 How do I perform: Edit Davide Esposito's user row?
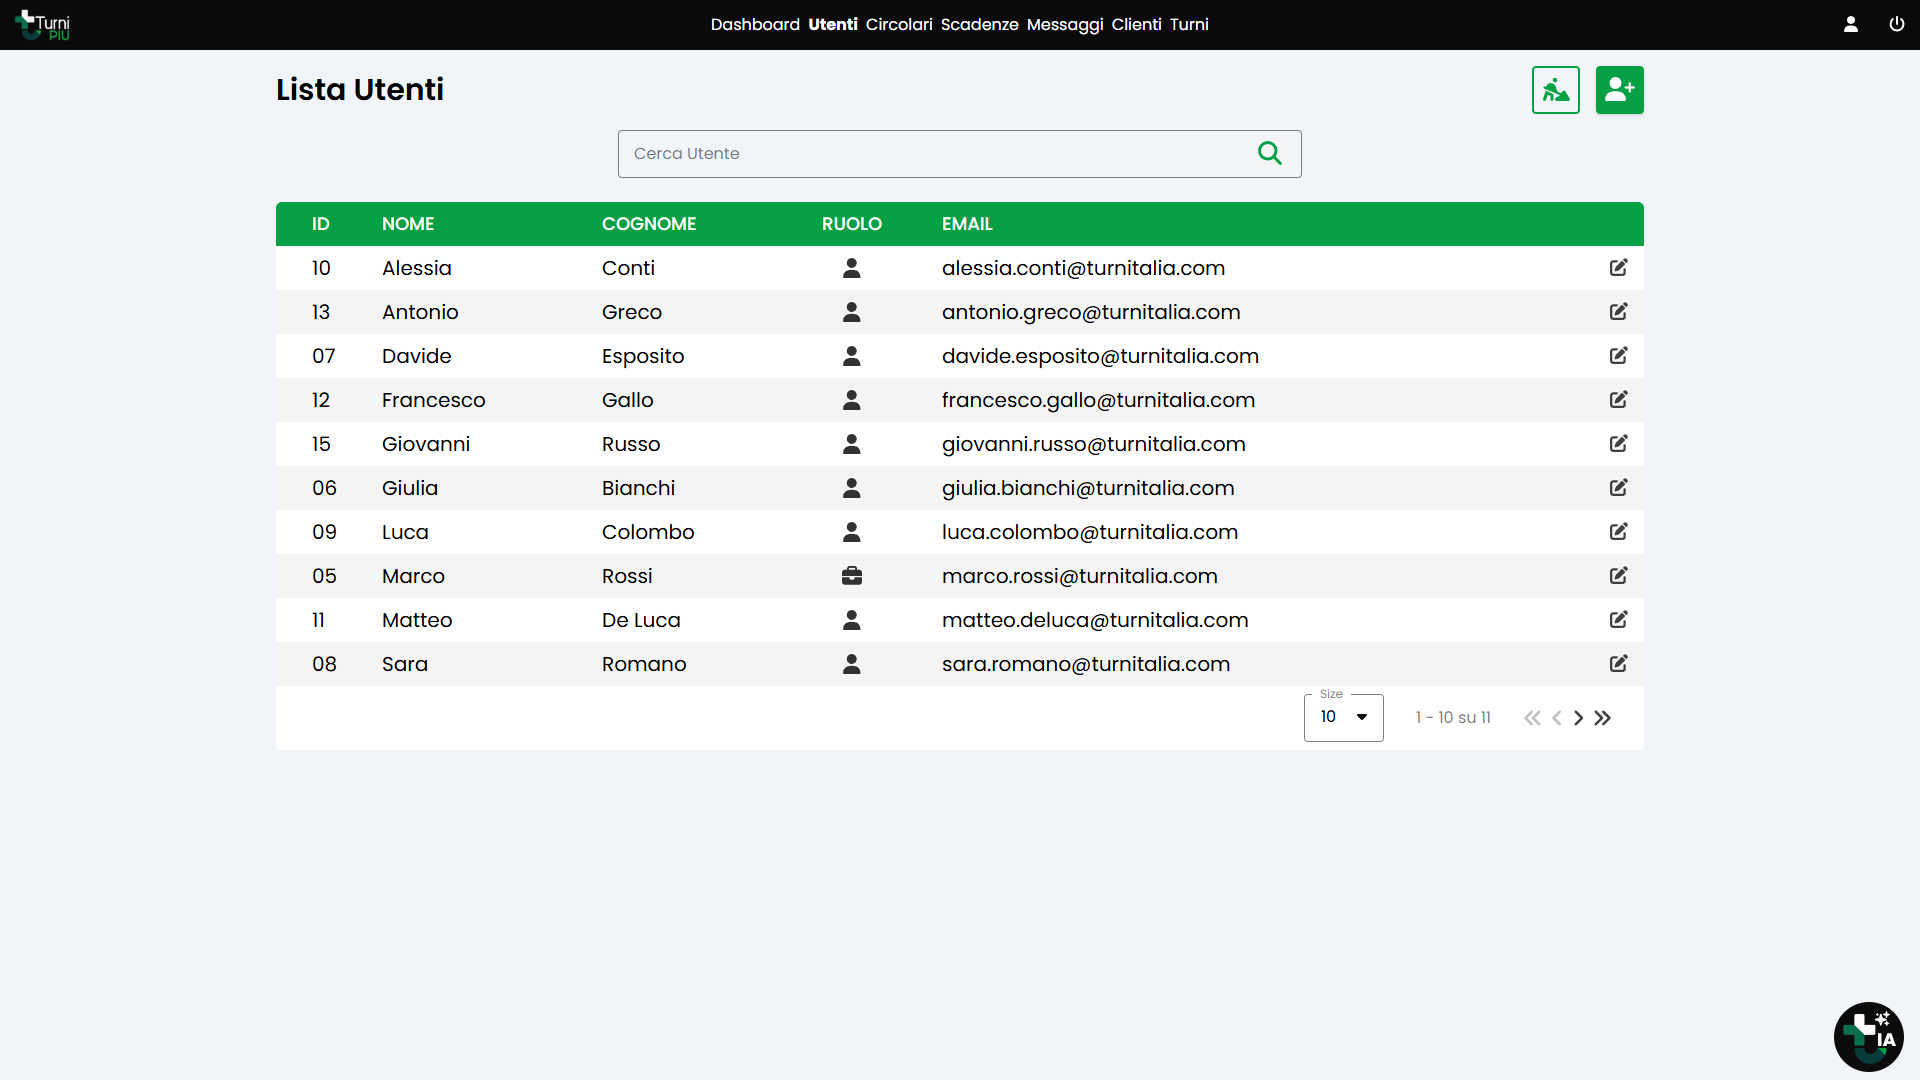(x=1619, y=356)
